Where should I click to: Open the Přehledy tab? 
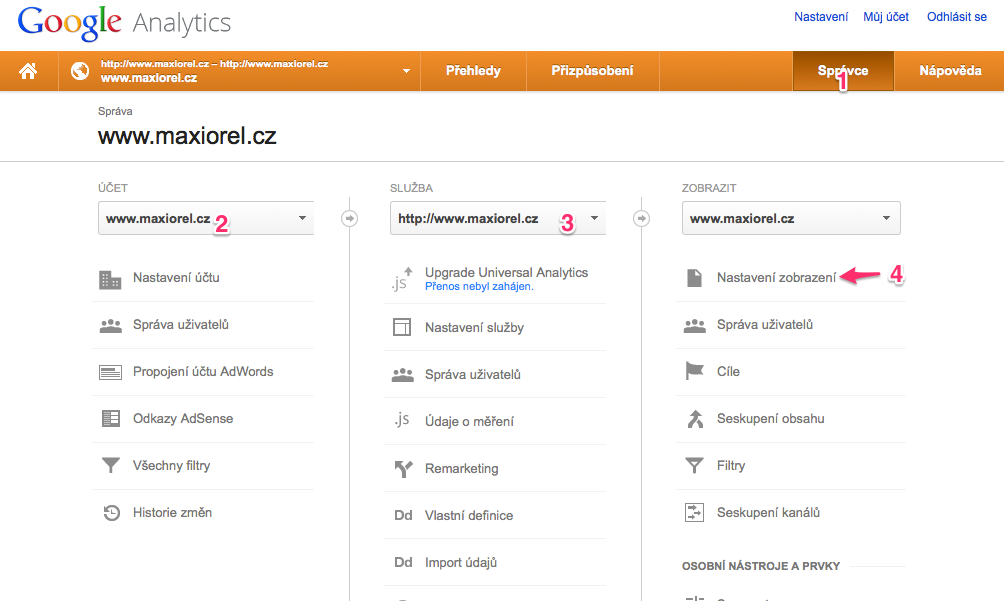tap(473, 71)
